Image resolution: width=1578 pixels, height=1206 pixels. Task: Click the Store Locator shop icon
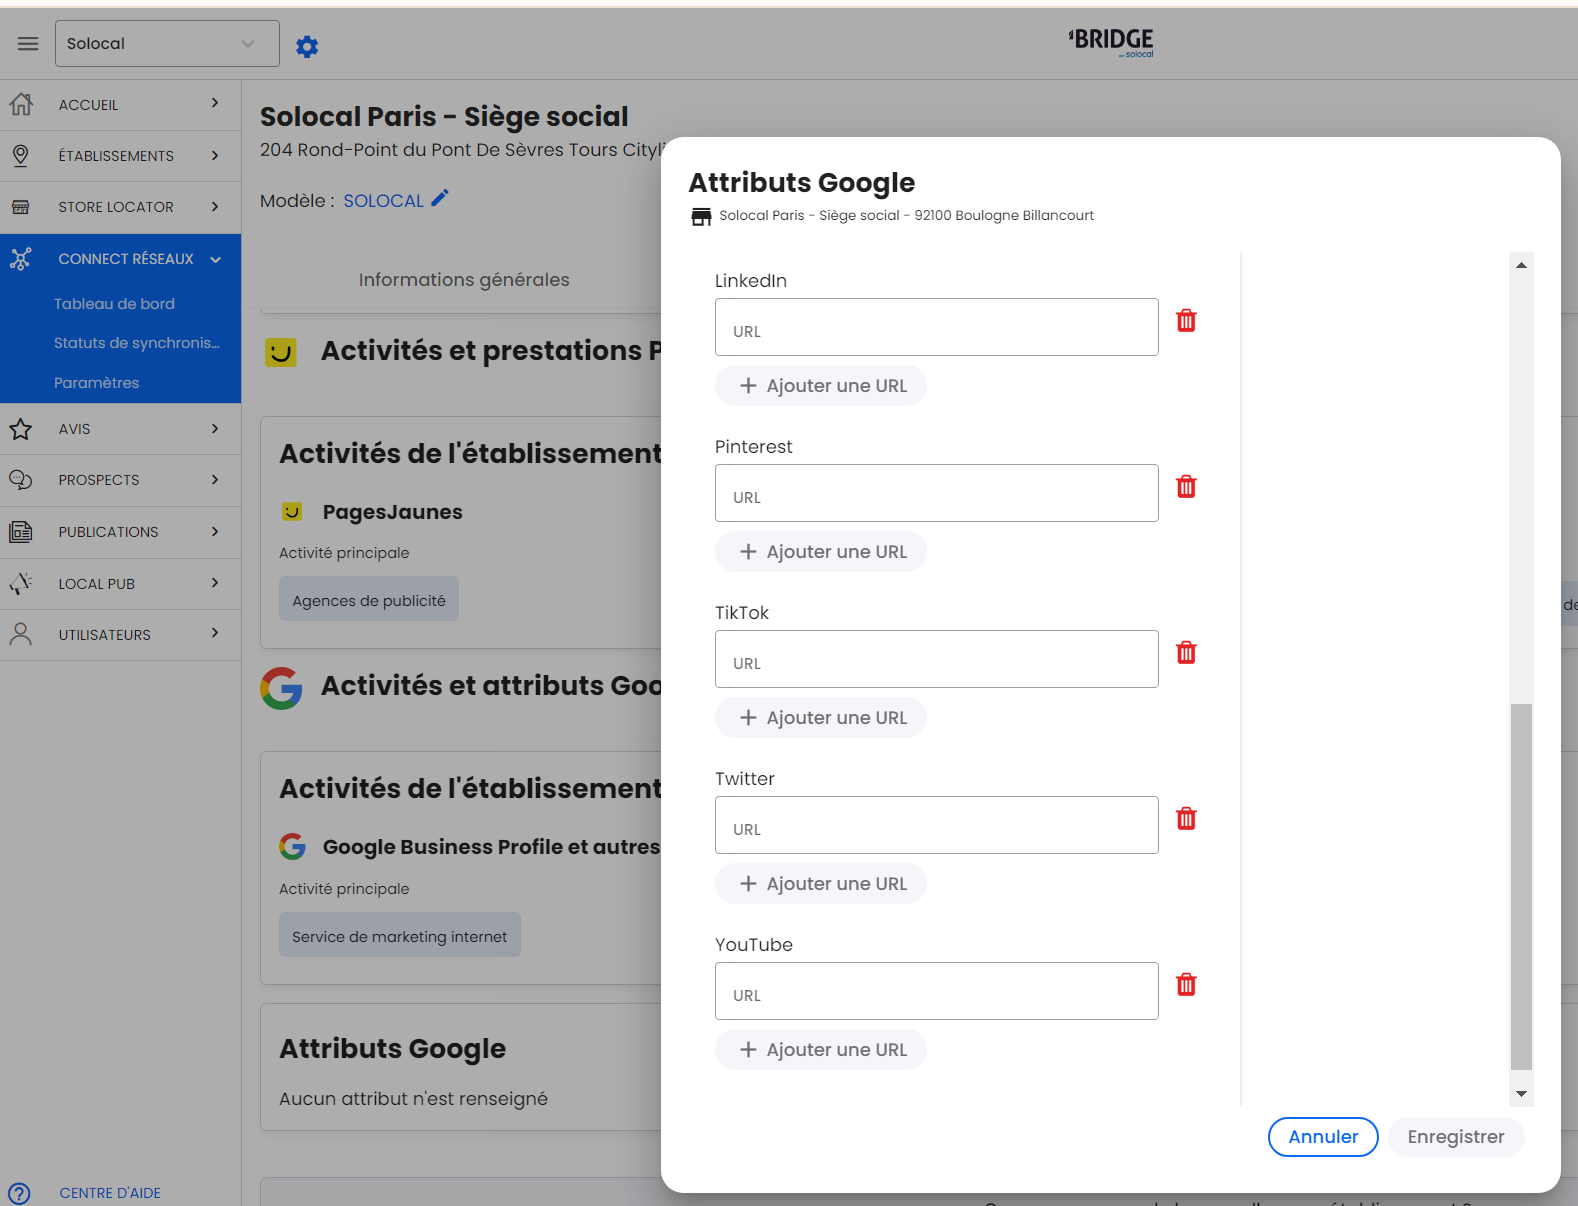click(x=20, y=207)
